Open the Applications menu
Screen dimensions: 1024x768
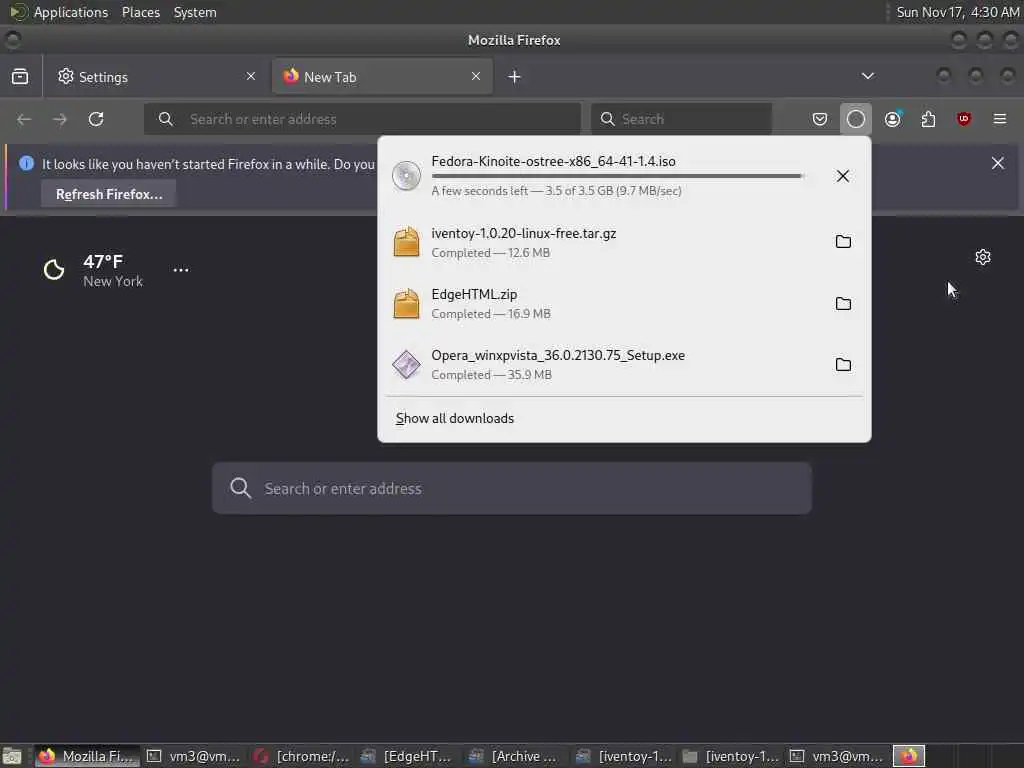click(x=71, y=12)
